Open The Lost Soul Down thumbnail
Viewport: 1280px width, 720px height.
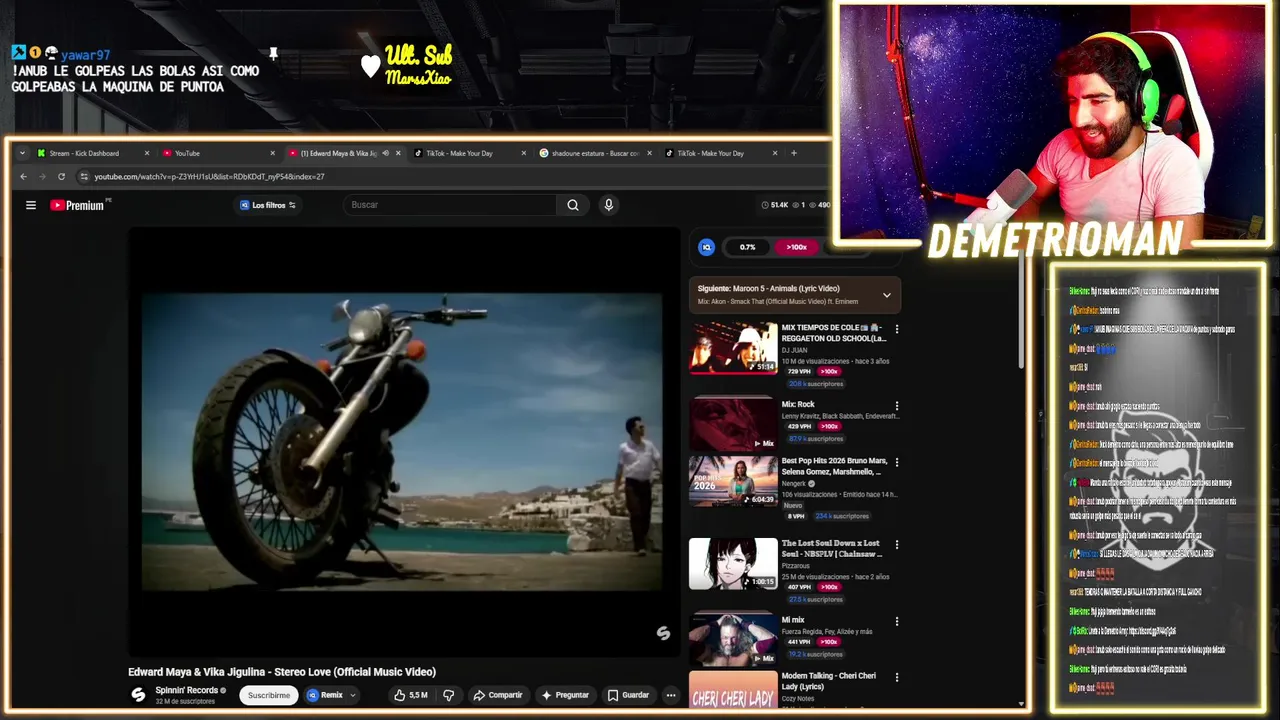pos(733,564)
